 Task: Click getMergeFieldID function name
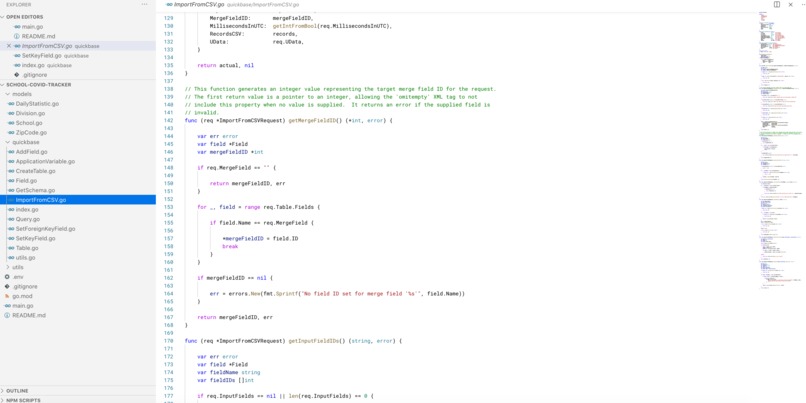312,120
